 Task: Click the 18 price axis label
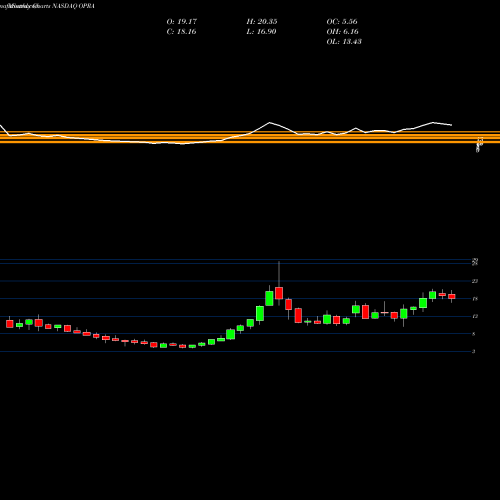tap(475, 299)
